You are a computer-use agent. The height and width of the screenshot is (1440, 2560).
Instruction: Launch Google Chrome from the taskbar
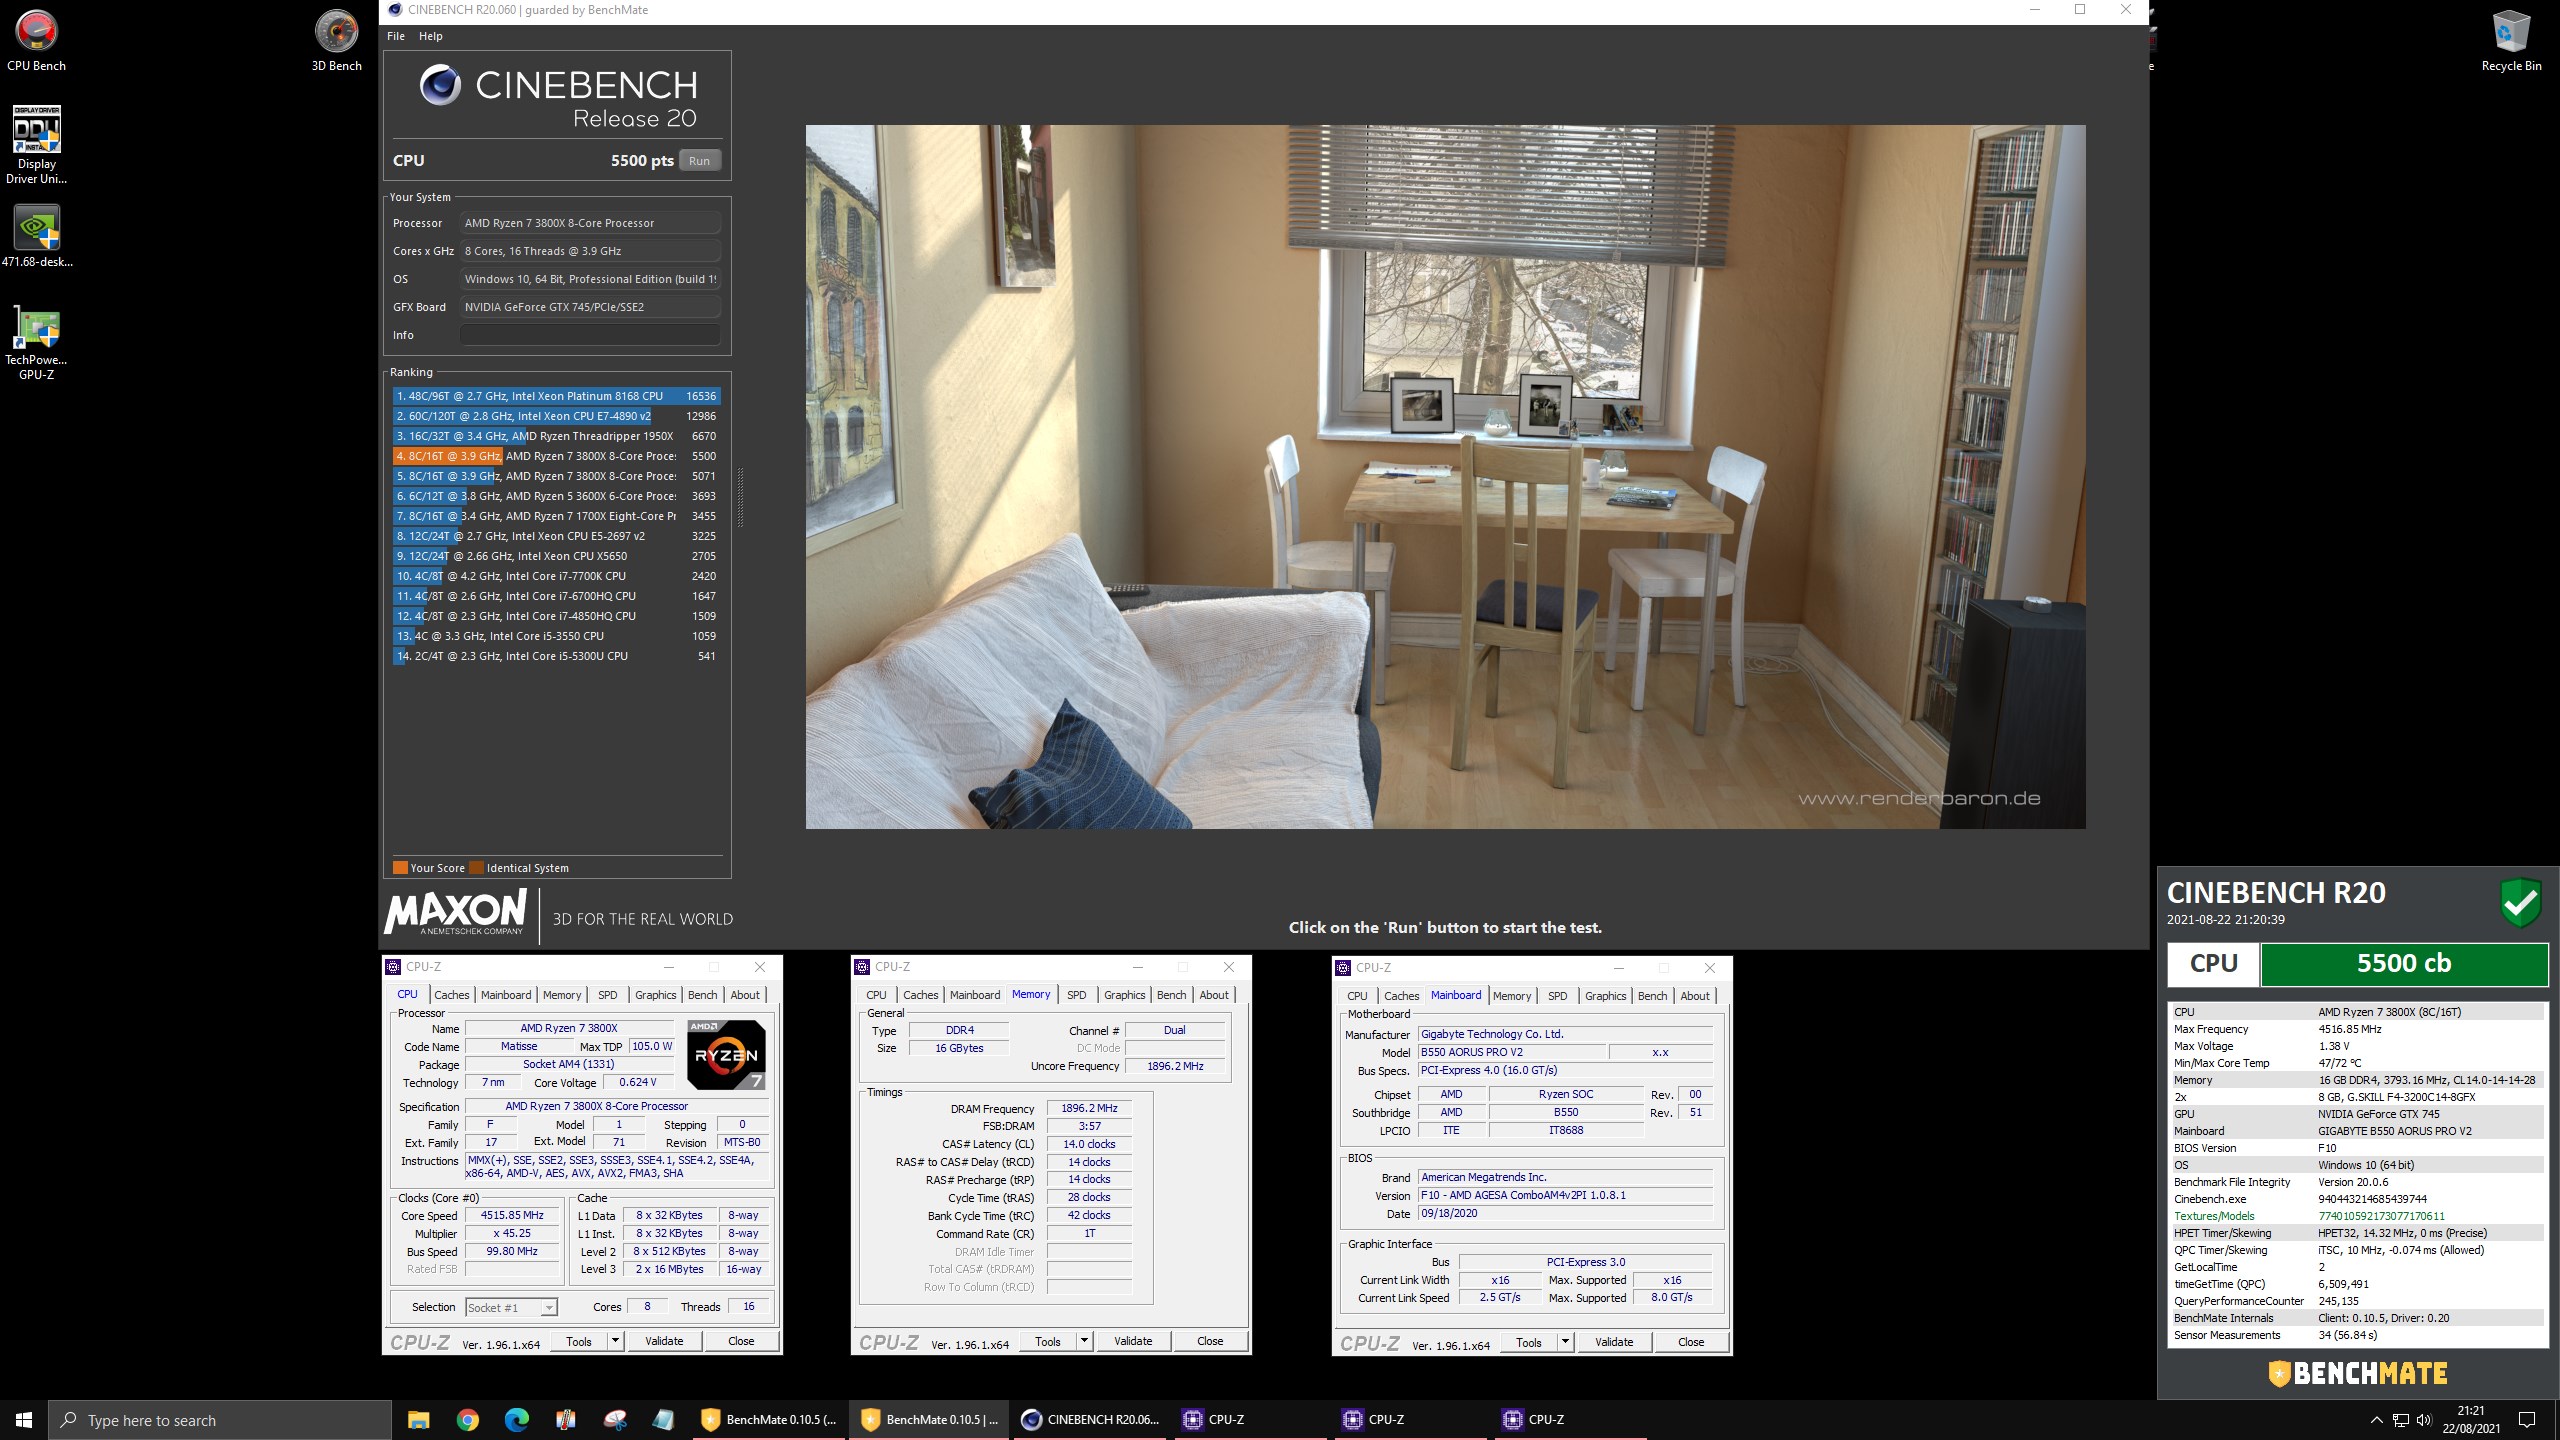point(467,1420)
